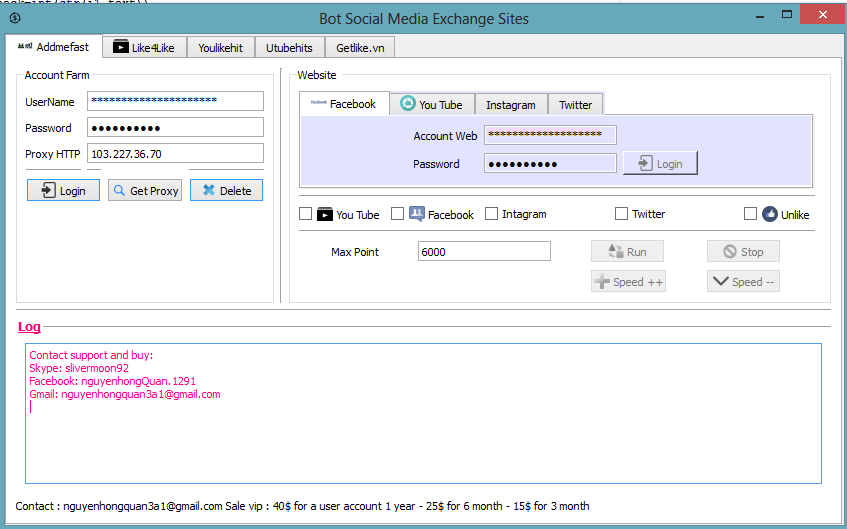Select the Twitter website tab
The width and height of the screenshot is (847, 529).
coord(575,104)
